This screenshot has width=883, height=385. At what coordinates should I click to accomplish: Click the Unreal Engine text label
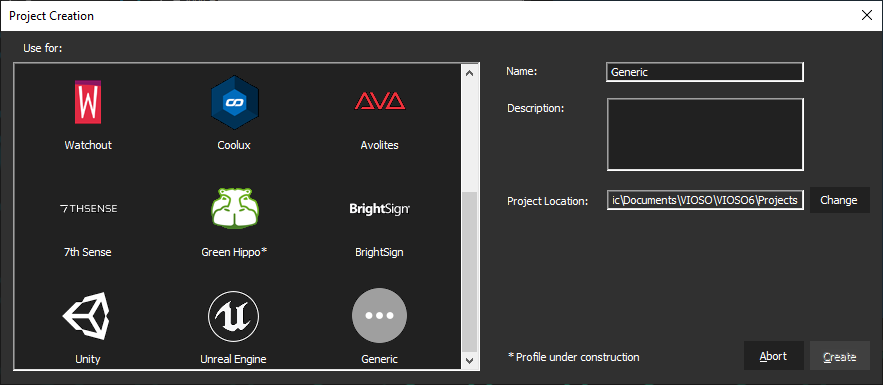tap(233, 359)
